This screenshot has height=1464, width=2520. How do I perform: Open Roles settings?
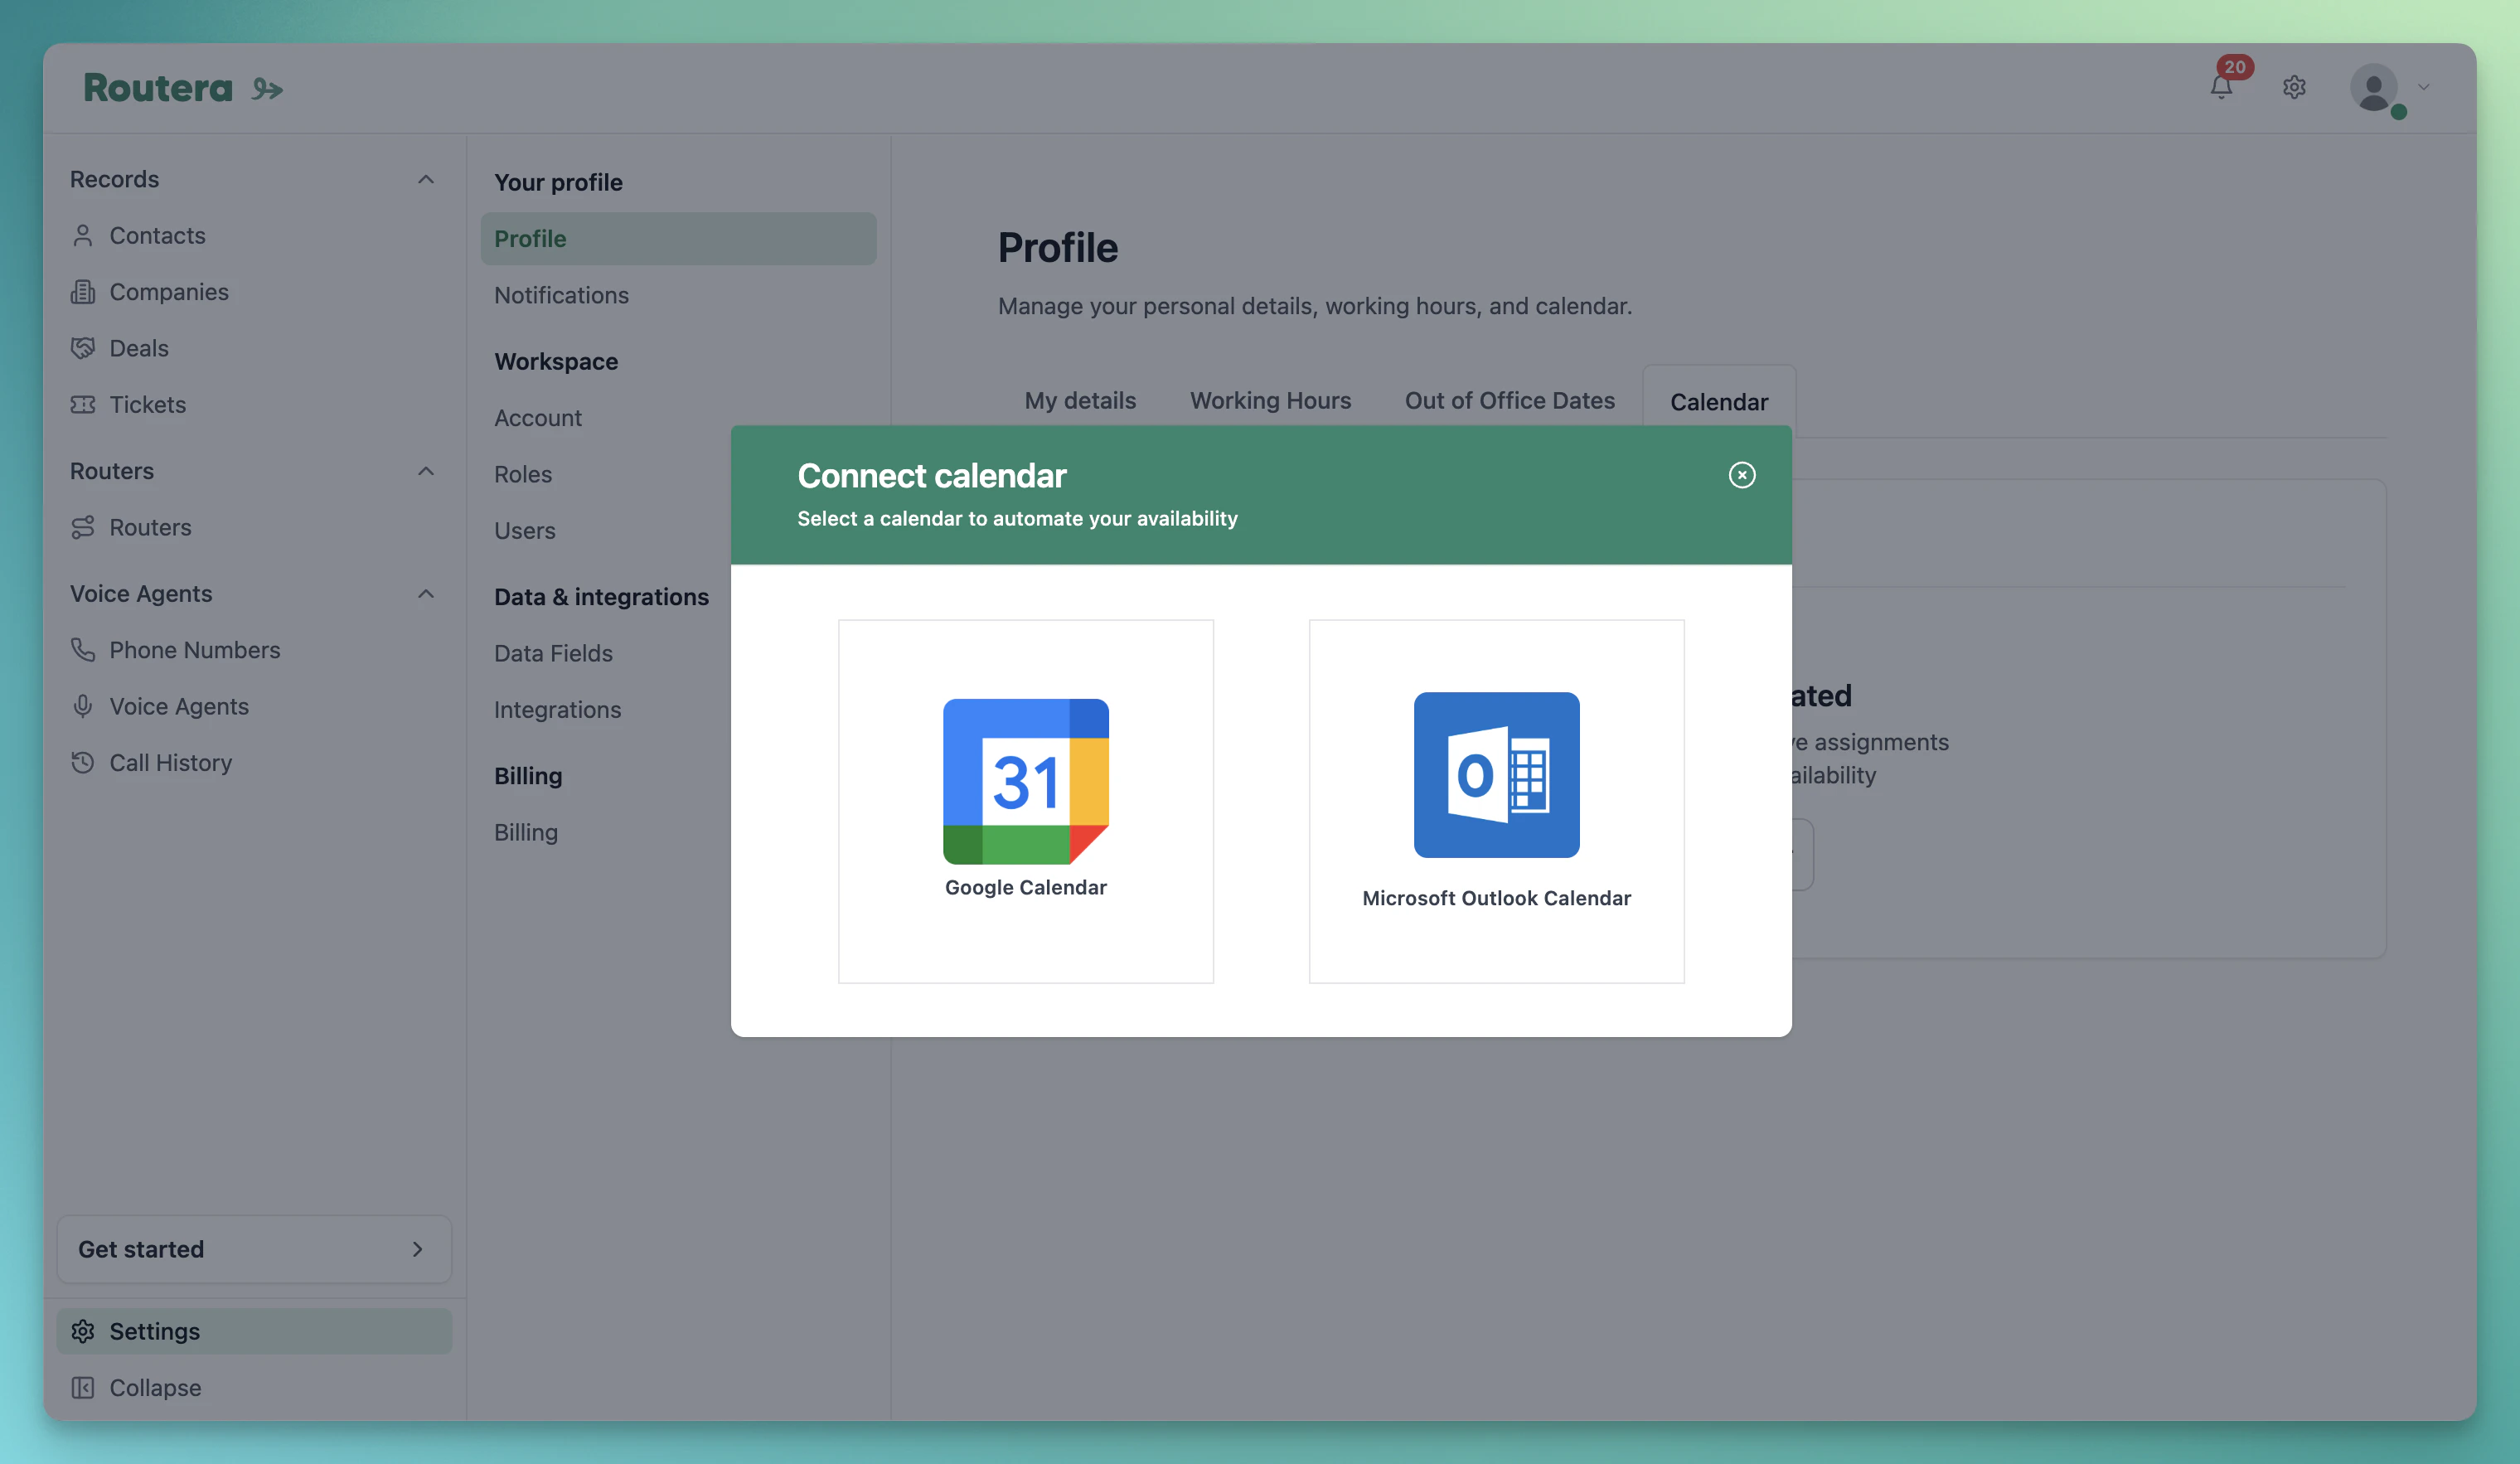[523, 474]
